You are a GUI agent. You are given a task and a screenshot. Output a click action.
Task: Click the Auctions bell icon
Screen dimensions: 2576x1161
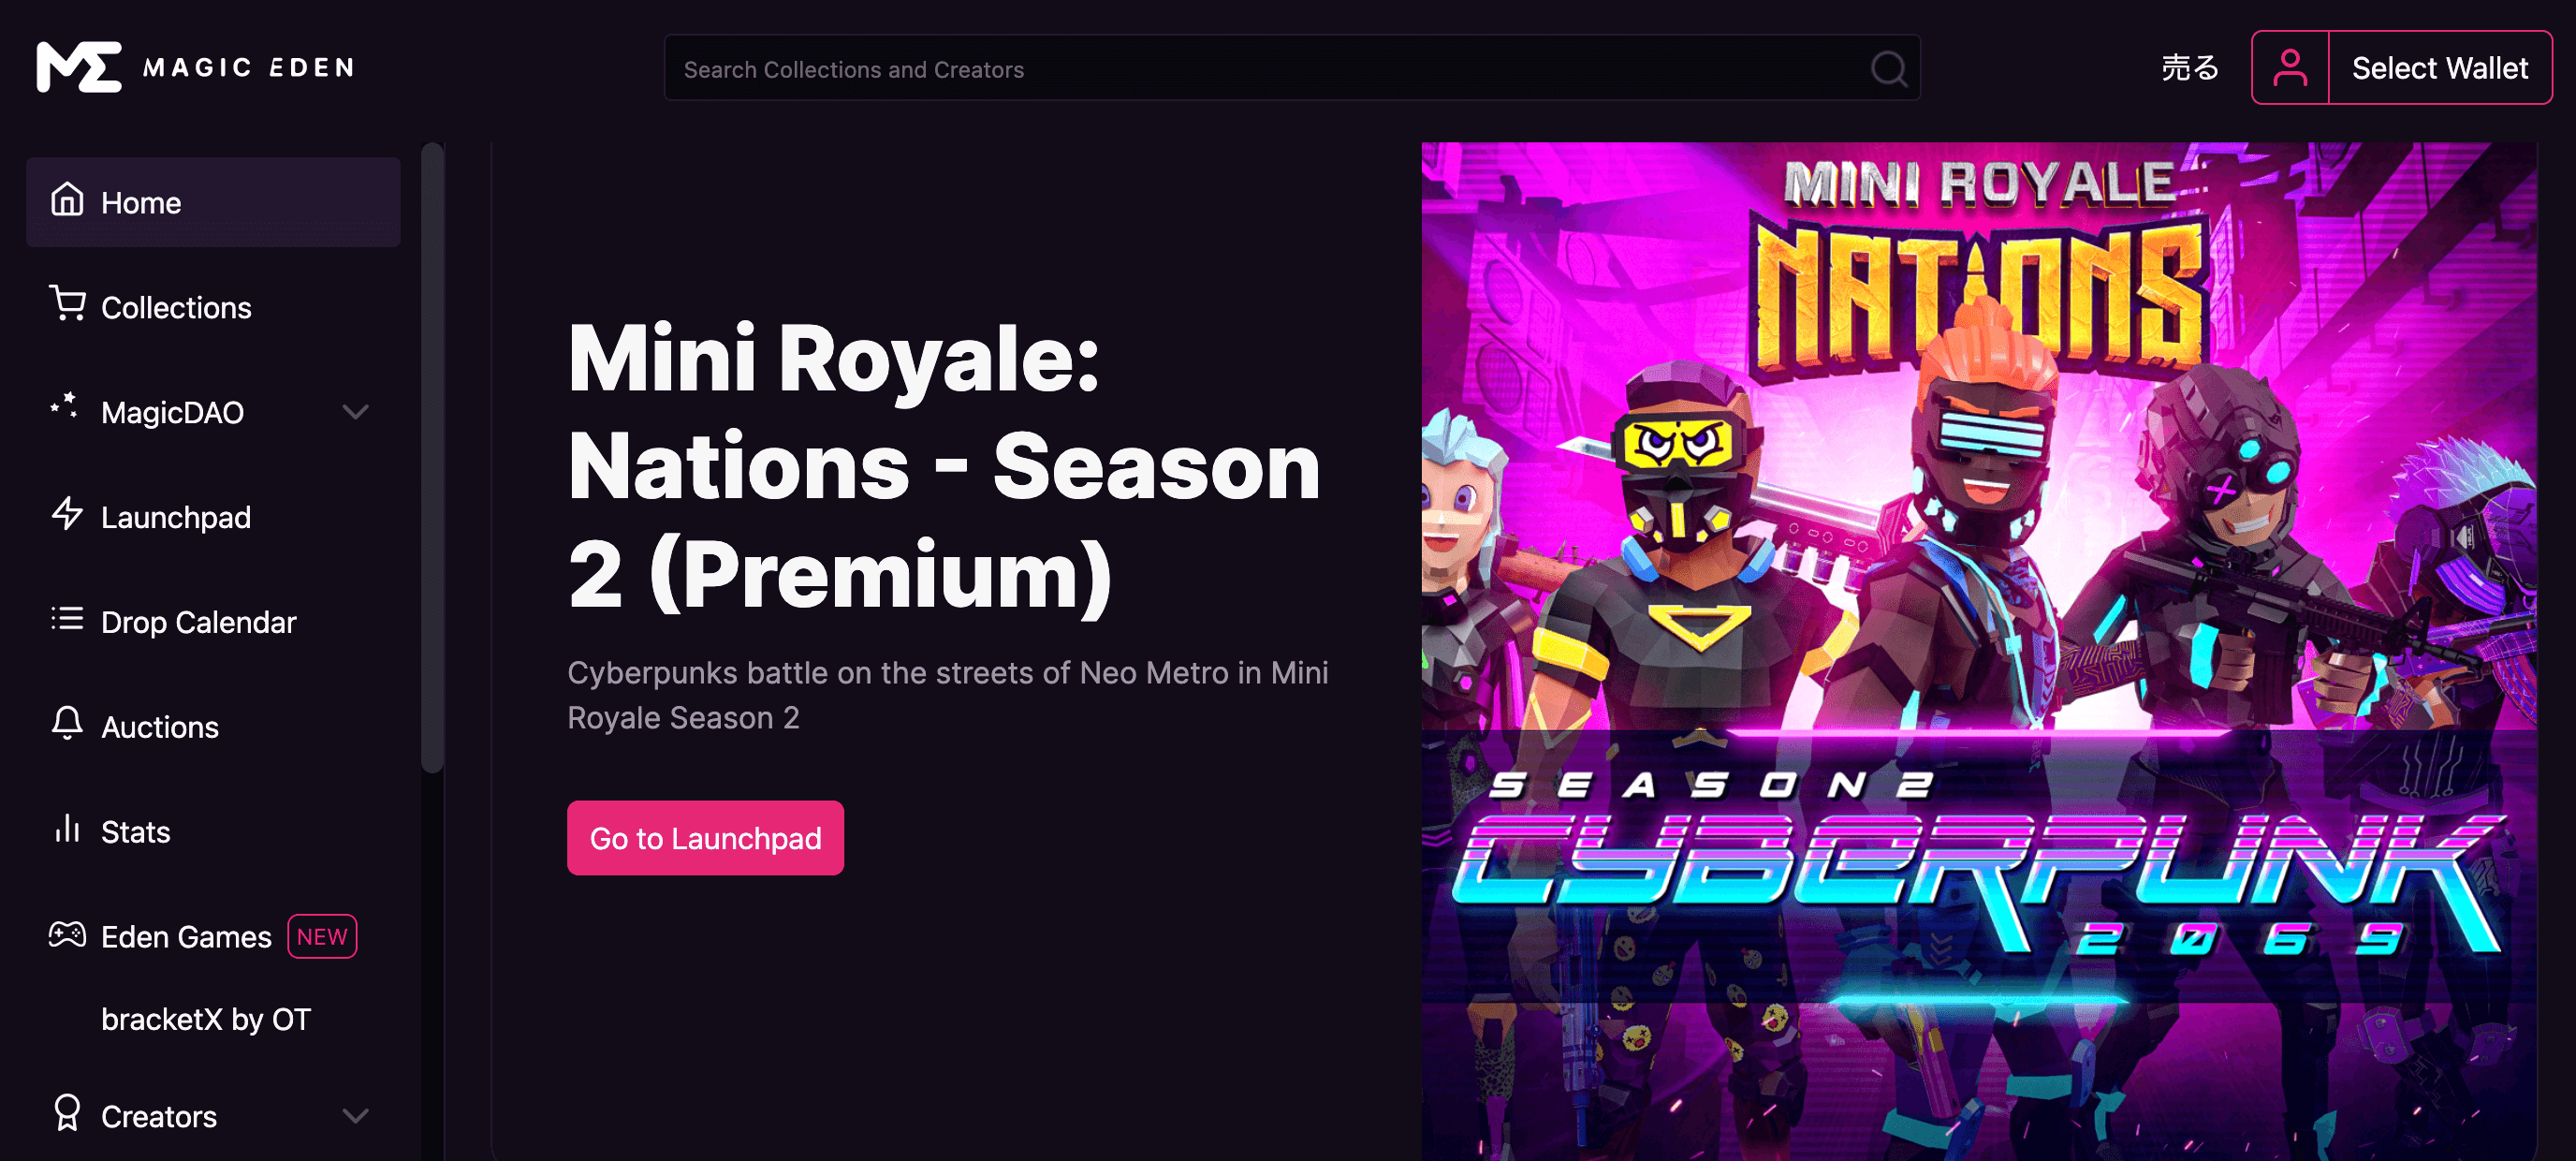pos(67,724)
